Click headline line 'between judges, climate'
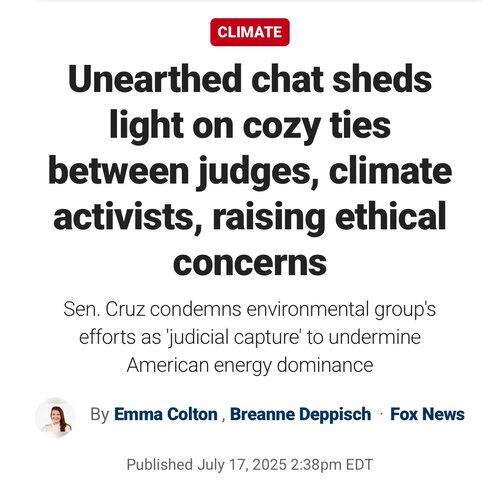Image resolution: width=500 pixels, height=485 pixels. [250, 172]
